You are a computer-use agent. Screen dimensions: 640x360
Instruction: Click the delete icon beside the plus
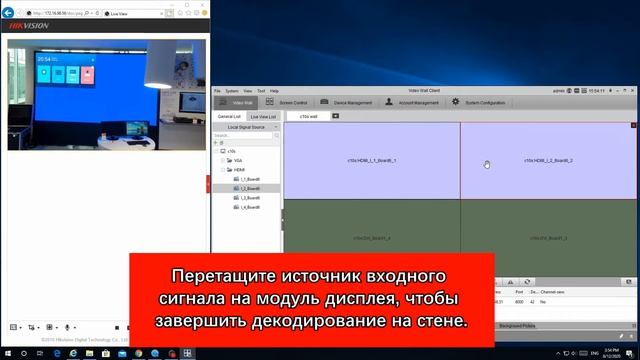[x=222, y=143]
